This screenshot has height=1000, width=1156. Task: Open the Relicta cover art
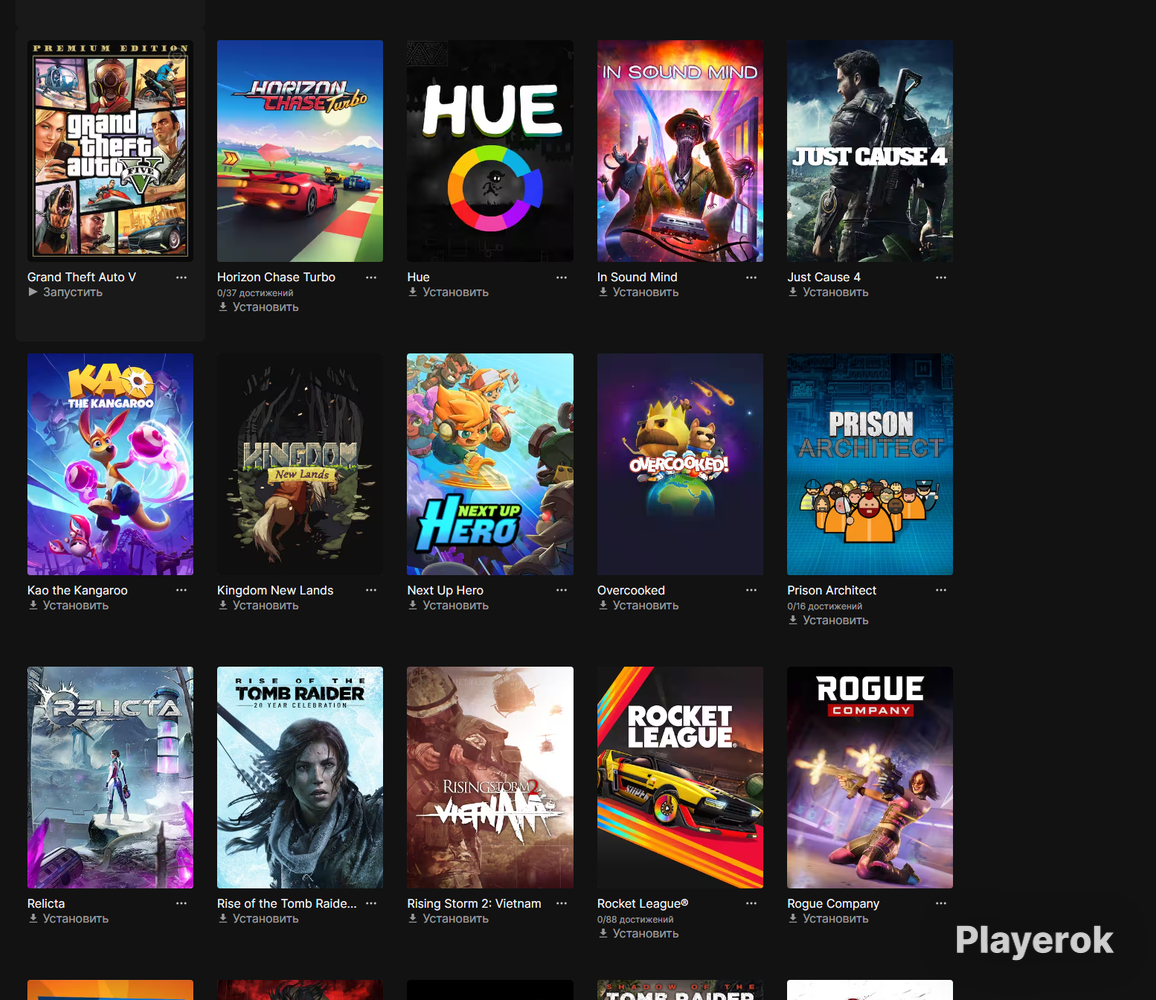[111, 778]
